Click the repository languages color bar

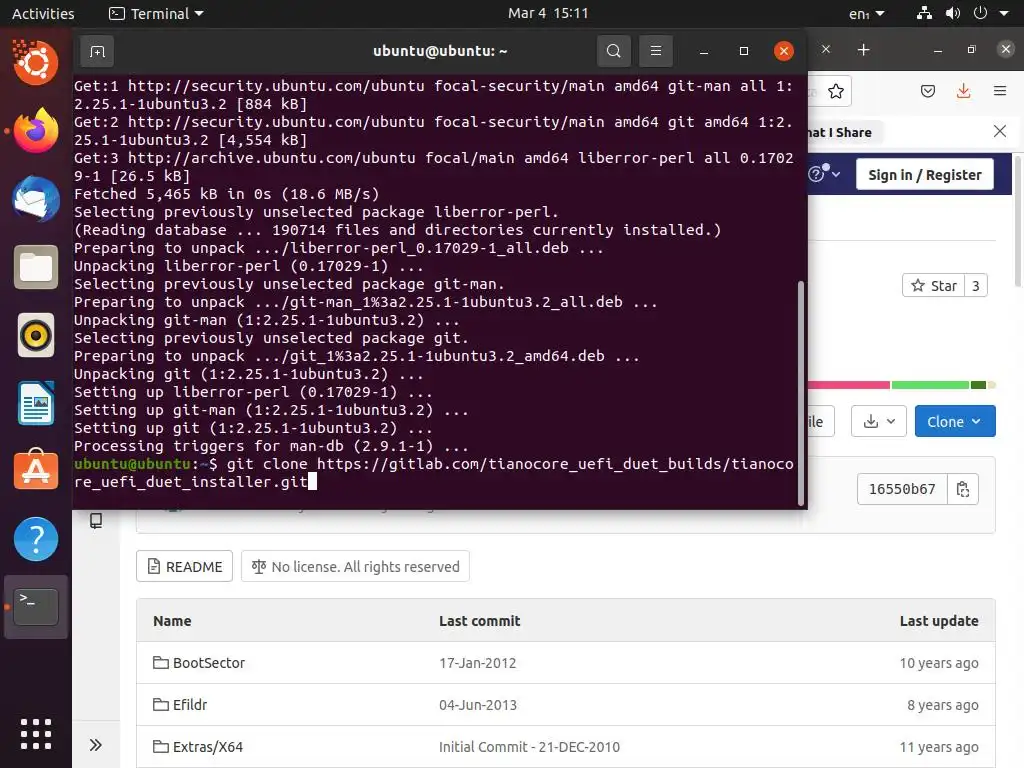tap(901, 385)
